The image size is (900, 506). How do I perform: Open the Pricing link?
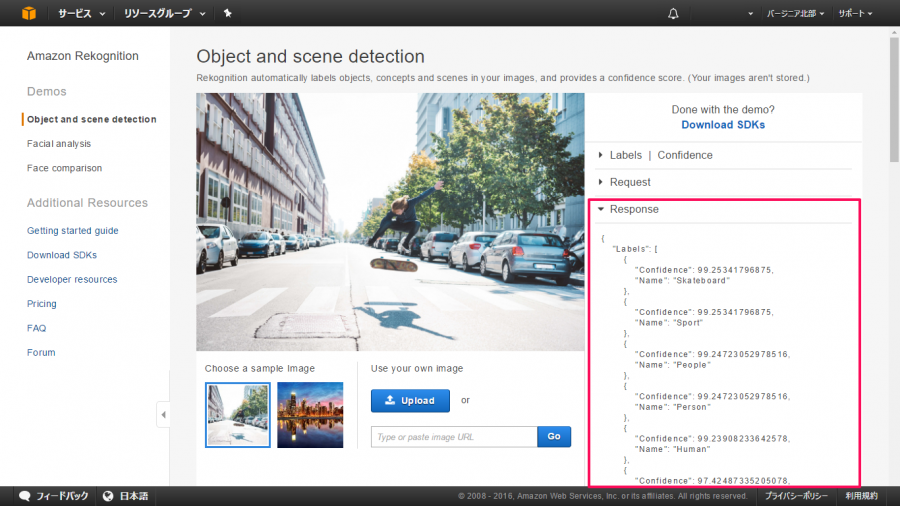41,304
